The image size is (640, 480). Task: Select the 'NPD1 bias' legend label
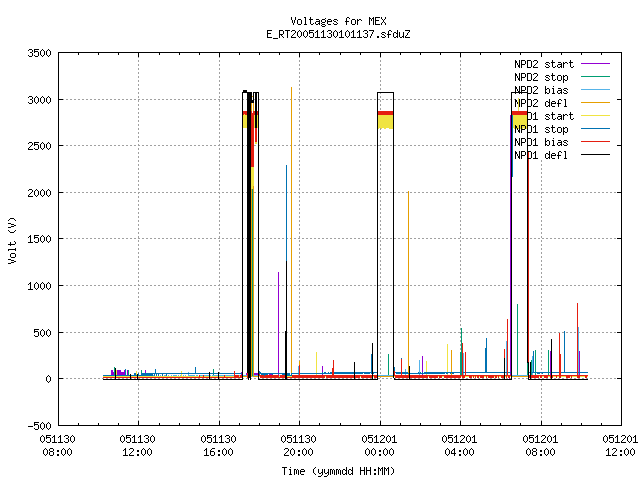point(541,142)
